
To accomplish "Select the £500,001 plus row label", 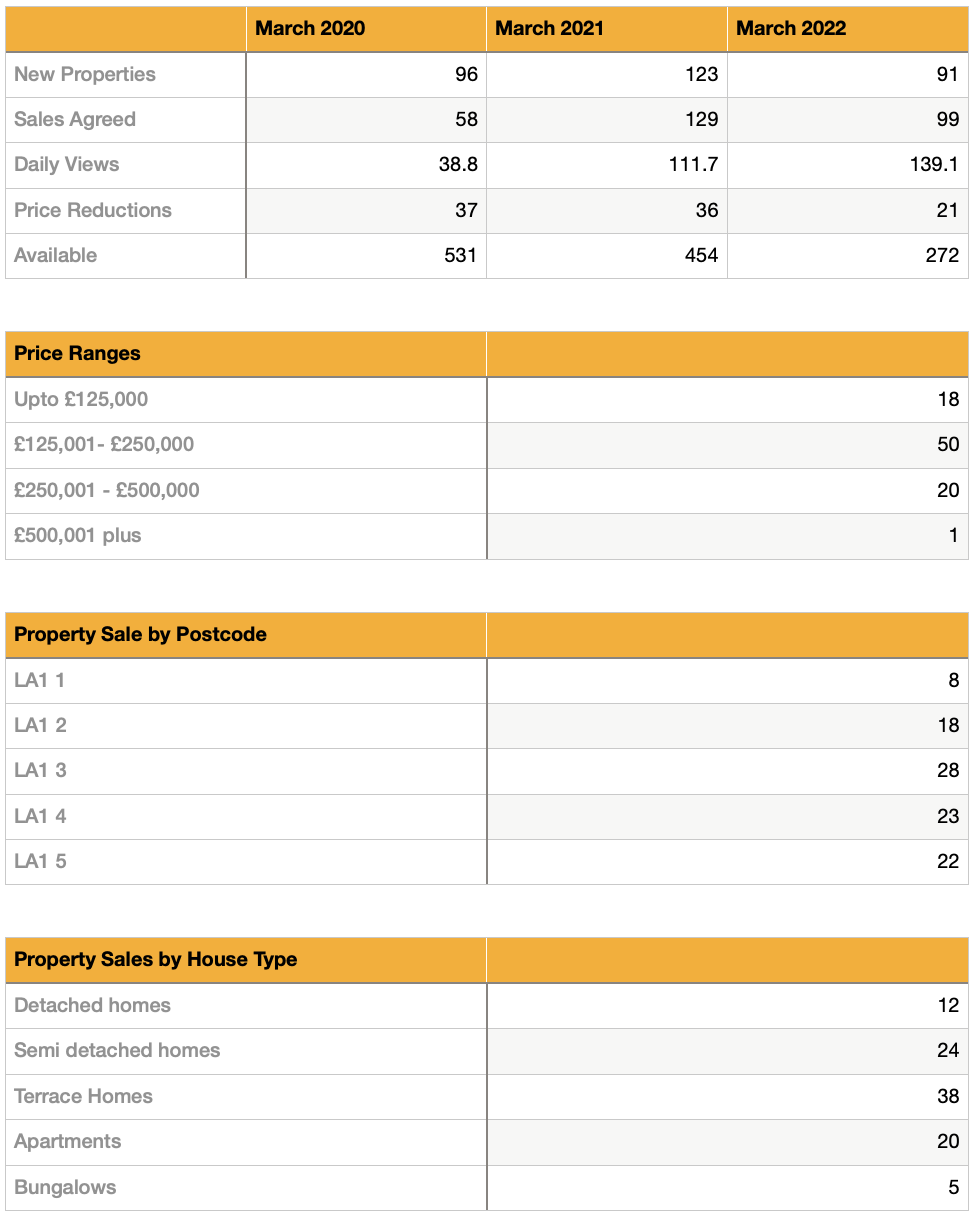I will tap(78, 535).
